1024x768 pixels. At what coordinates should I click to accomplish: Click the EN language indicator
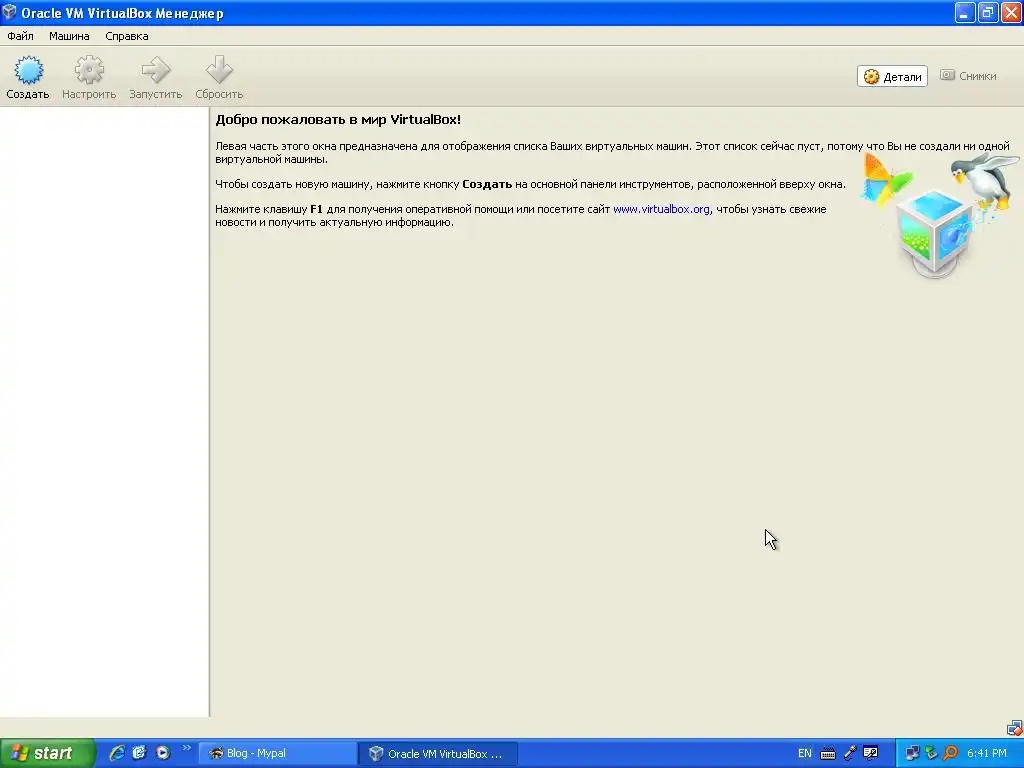(x=805, y=754)
